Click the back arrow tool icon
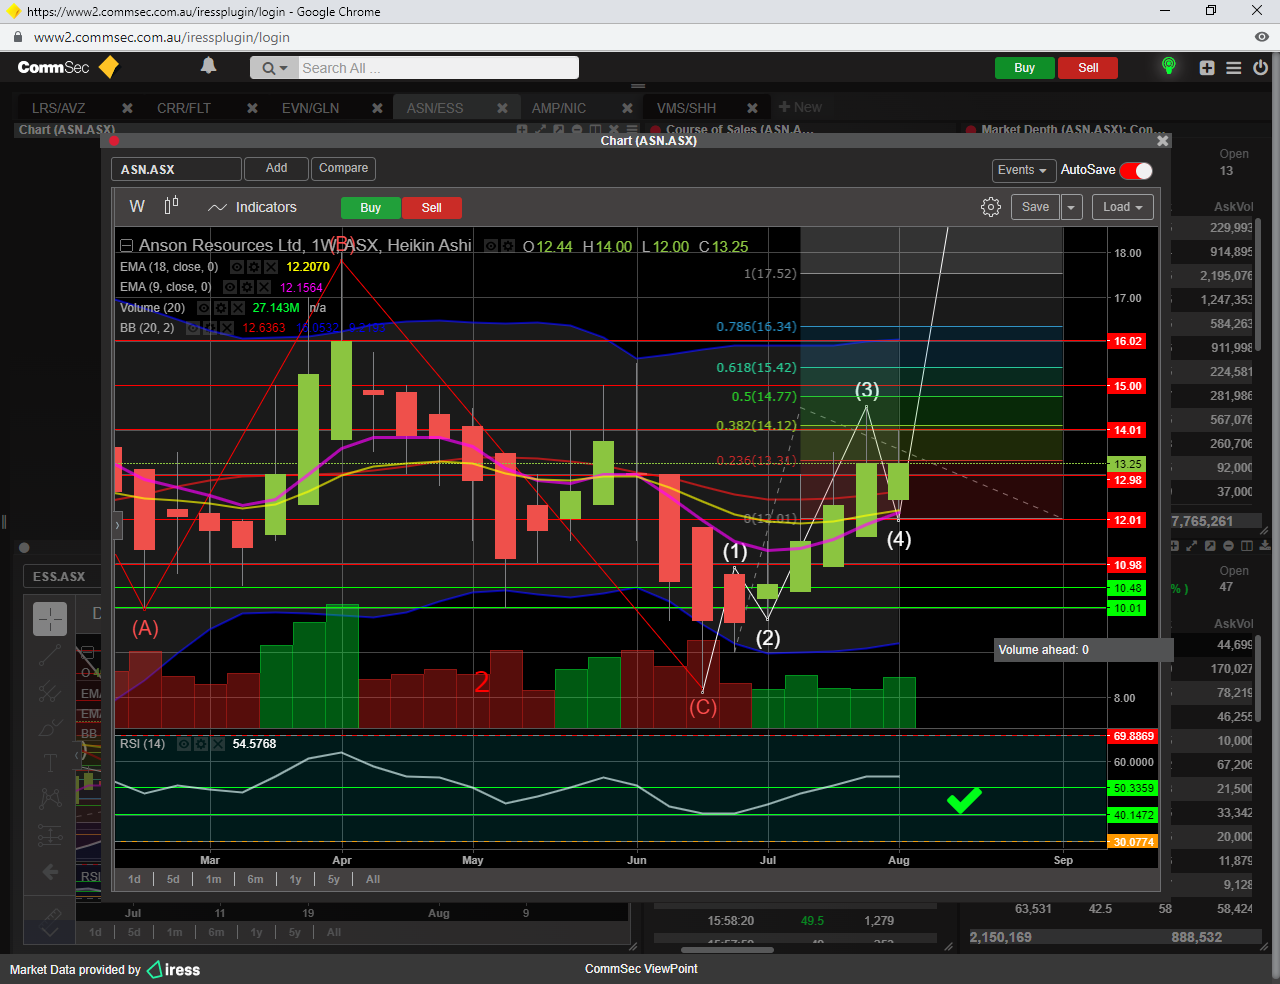Viewport: 1280px width, 984px height. (50, 872)
